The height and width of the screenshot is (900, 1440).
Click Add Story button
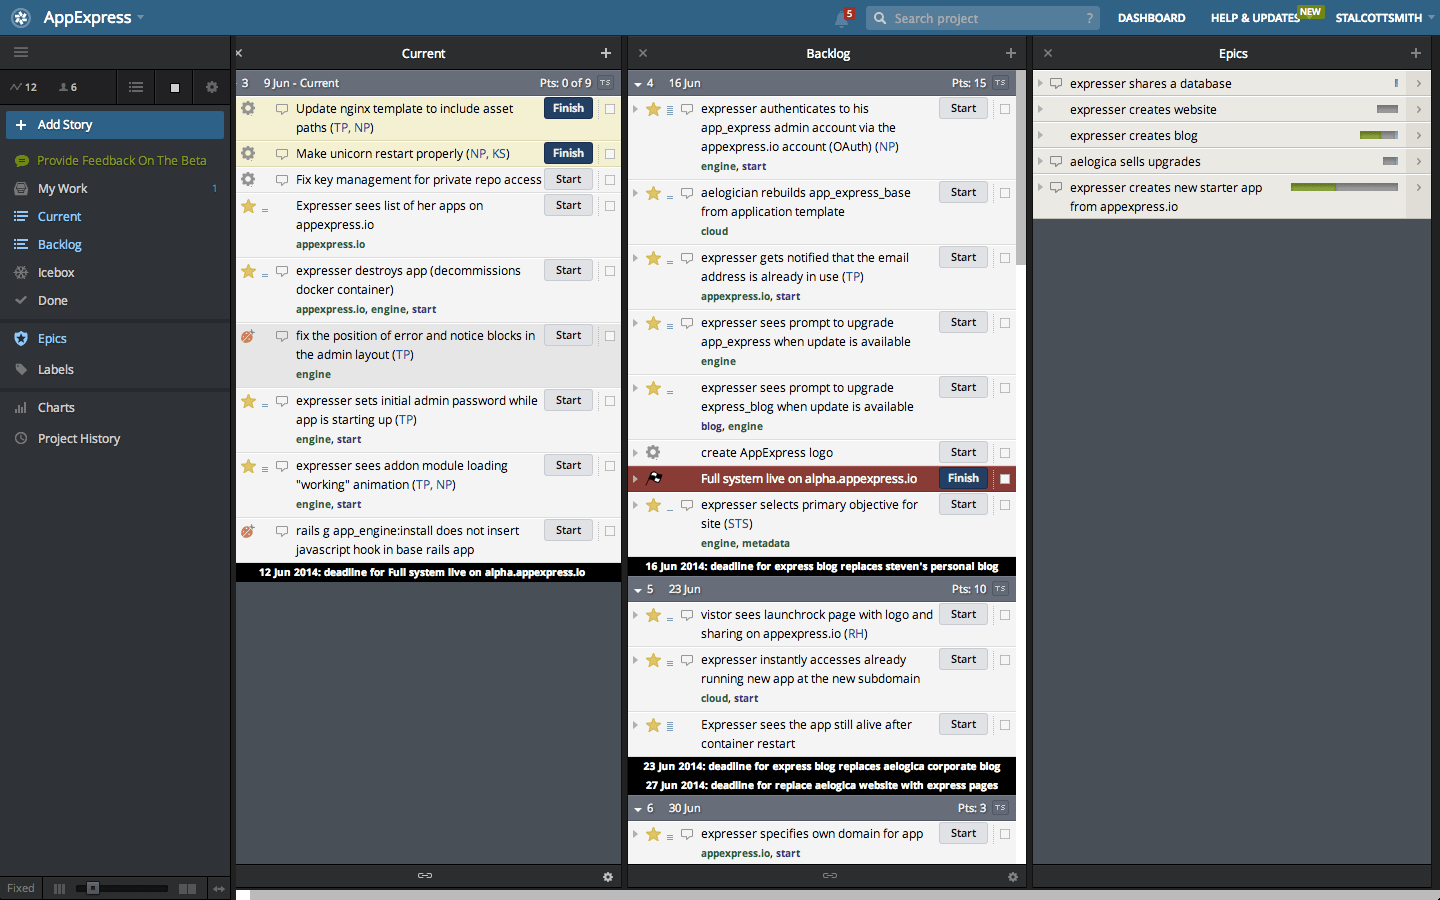(x=115, y=125)
